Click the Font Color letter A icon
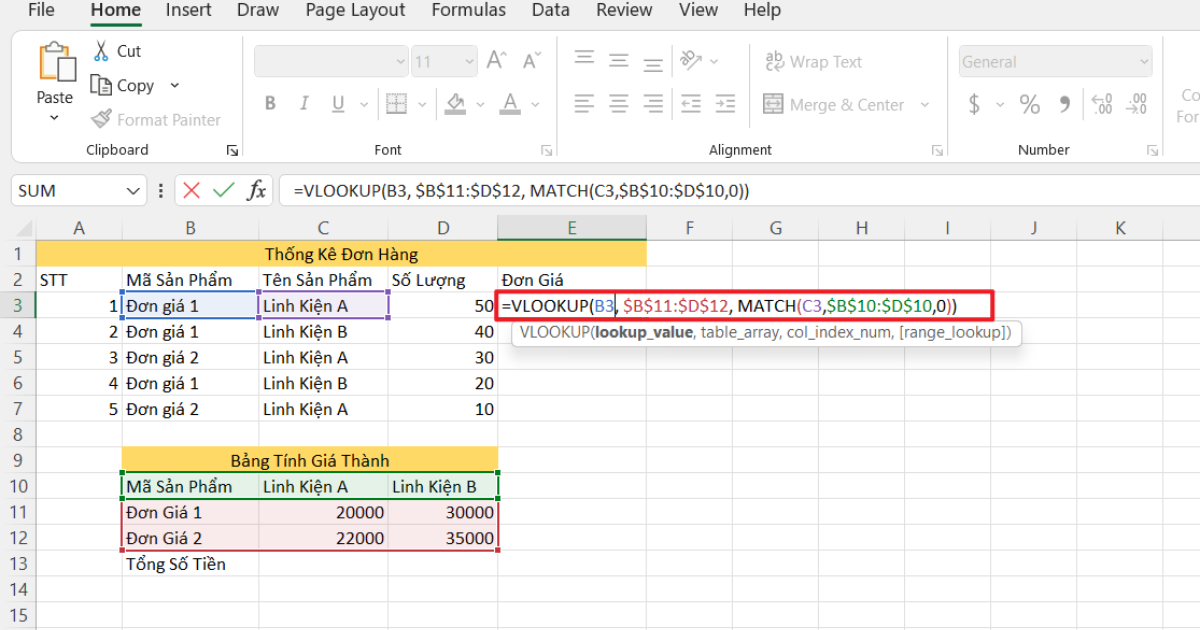The width and height of the screenshot is (1200, 630). [x=510, y=104]
